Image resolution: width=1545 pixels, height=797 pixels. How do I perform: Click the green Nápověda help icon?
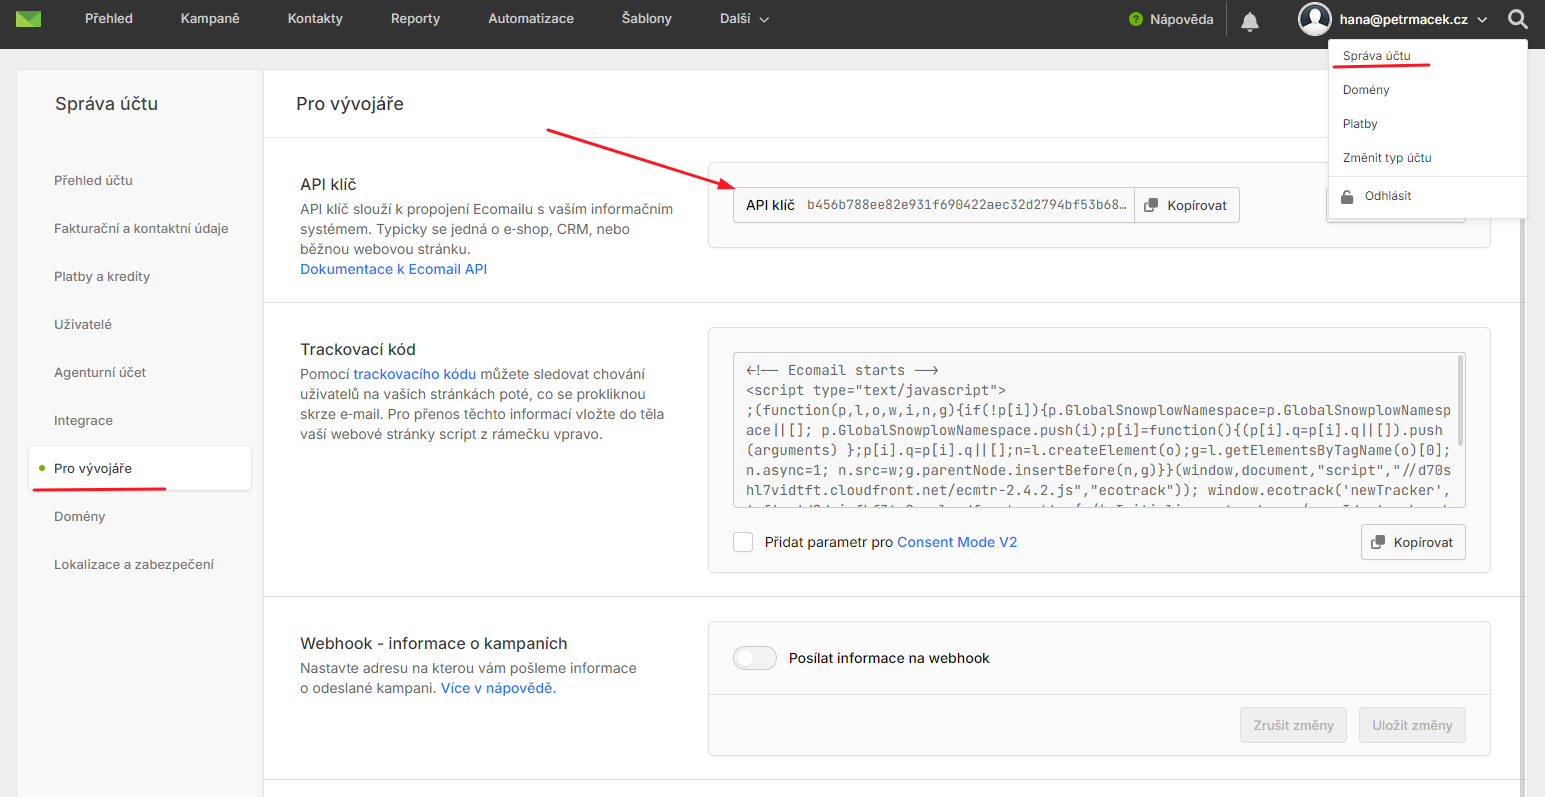pyautogui.click(x=1135, y=19)
